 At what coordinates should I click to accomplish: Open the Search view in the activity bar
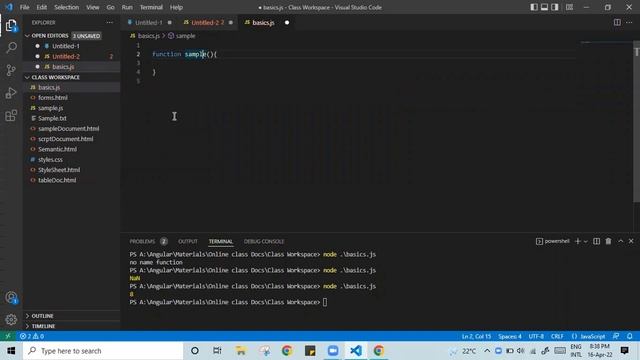(11, 48)
